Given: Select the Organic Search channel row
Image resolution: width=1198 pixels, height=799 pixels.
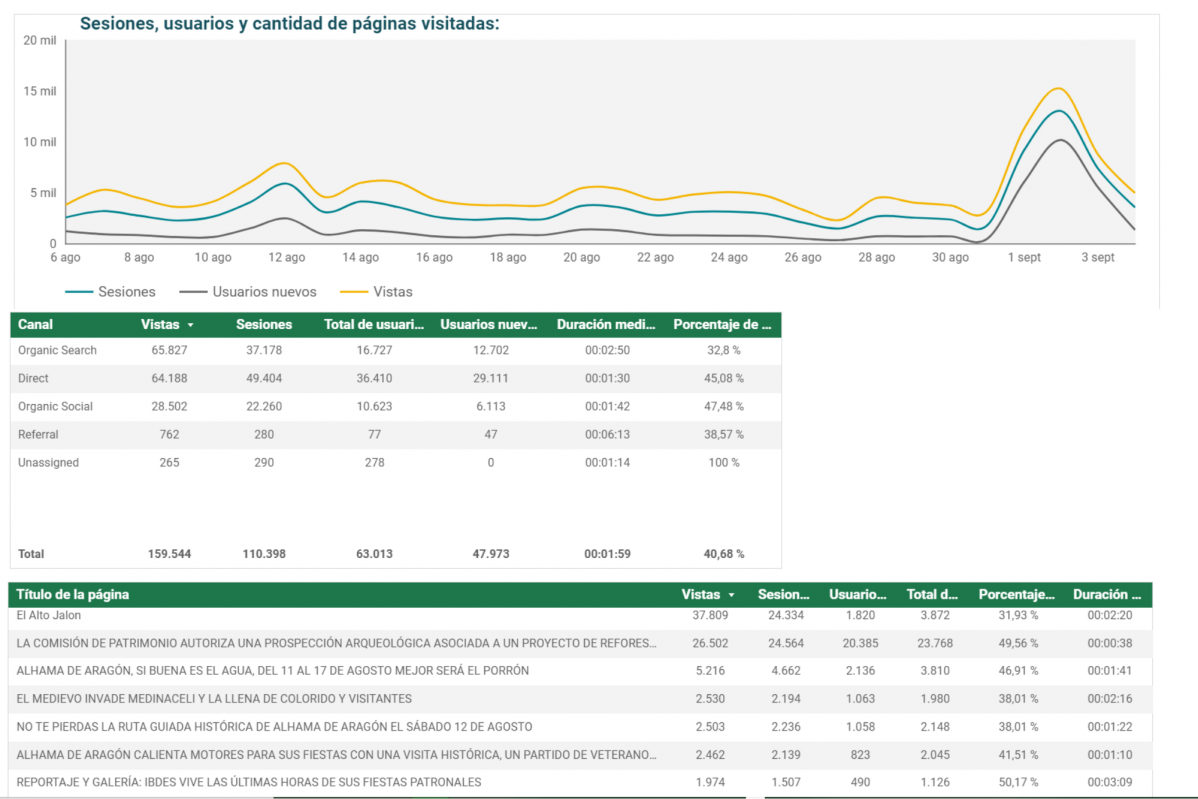Looking at the screenshot, I should click(395, 351).
